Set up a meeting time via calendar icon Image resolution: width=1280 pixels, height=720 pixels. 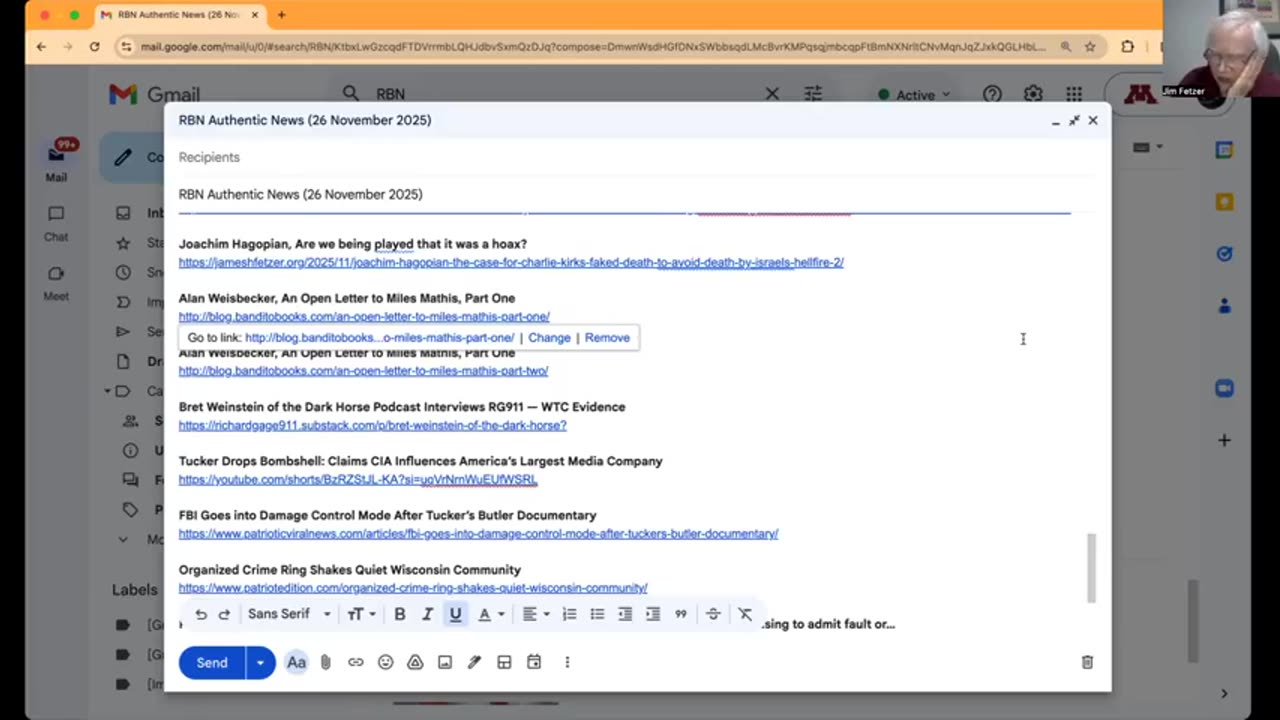pos(534,662)
